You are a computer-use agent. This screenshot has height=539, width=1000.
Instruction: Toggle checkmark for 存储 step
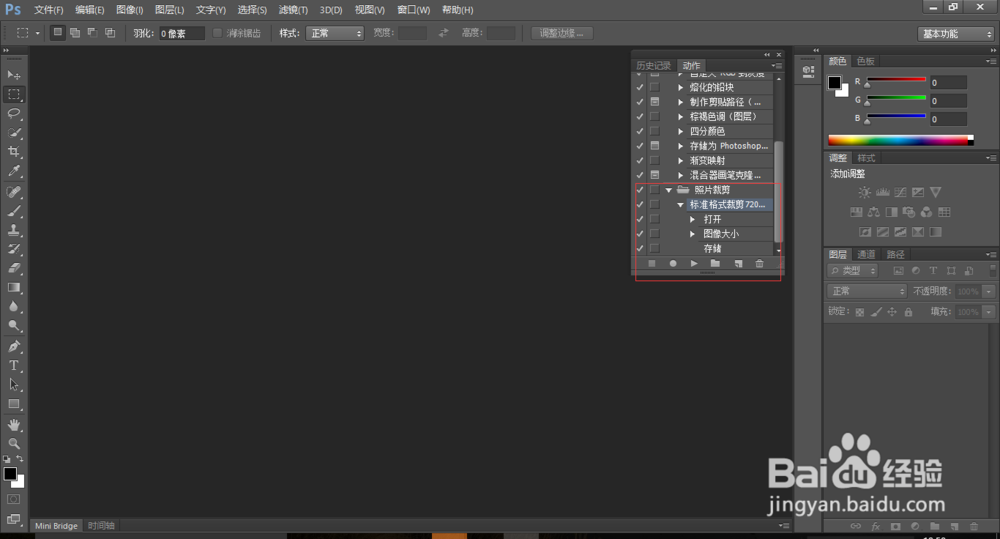(640, 249)
